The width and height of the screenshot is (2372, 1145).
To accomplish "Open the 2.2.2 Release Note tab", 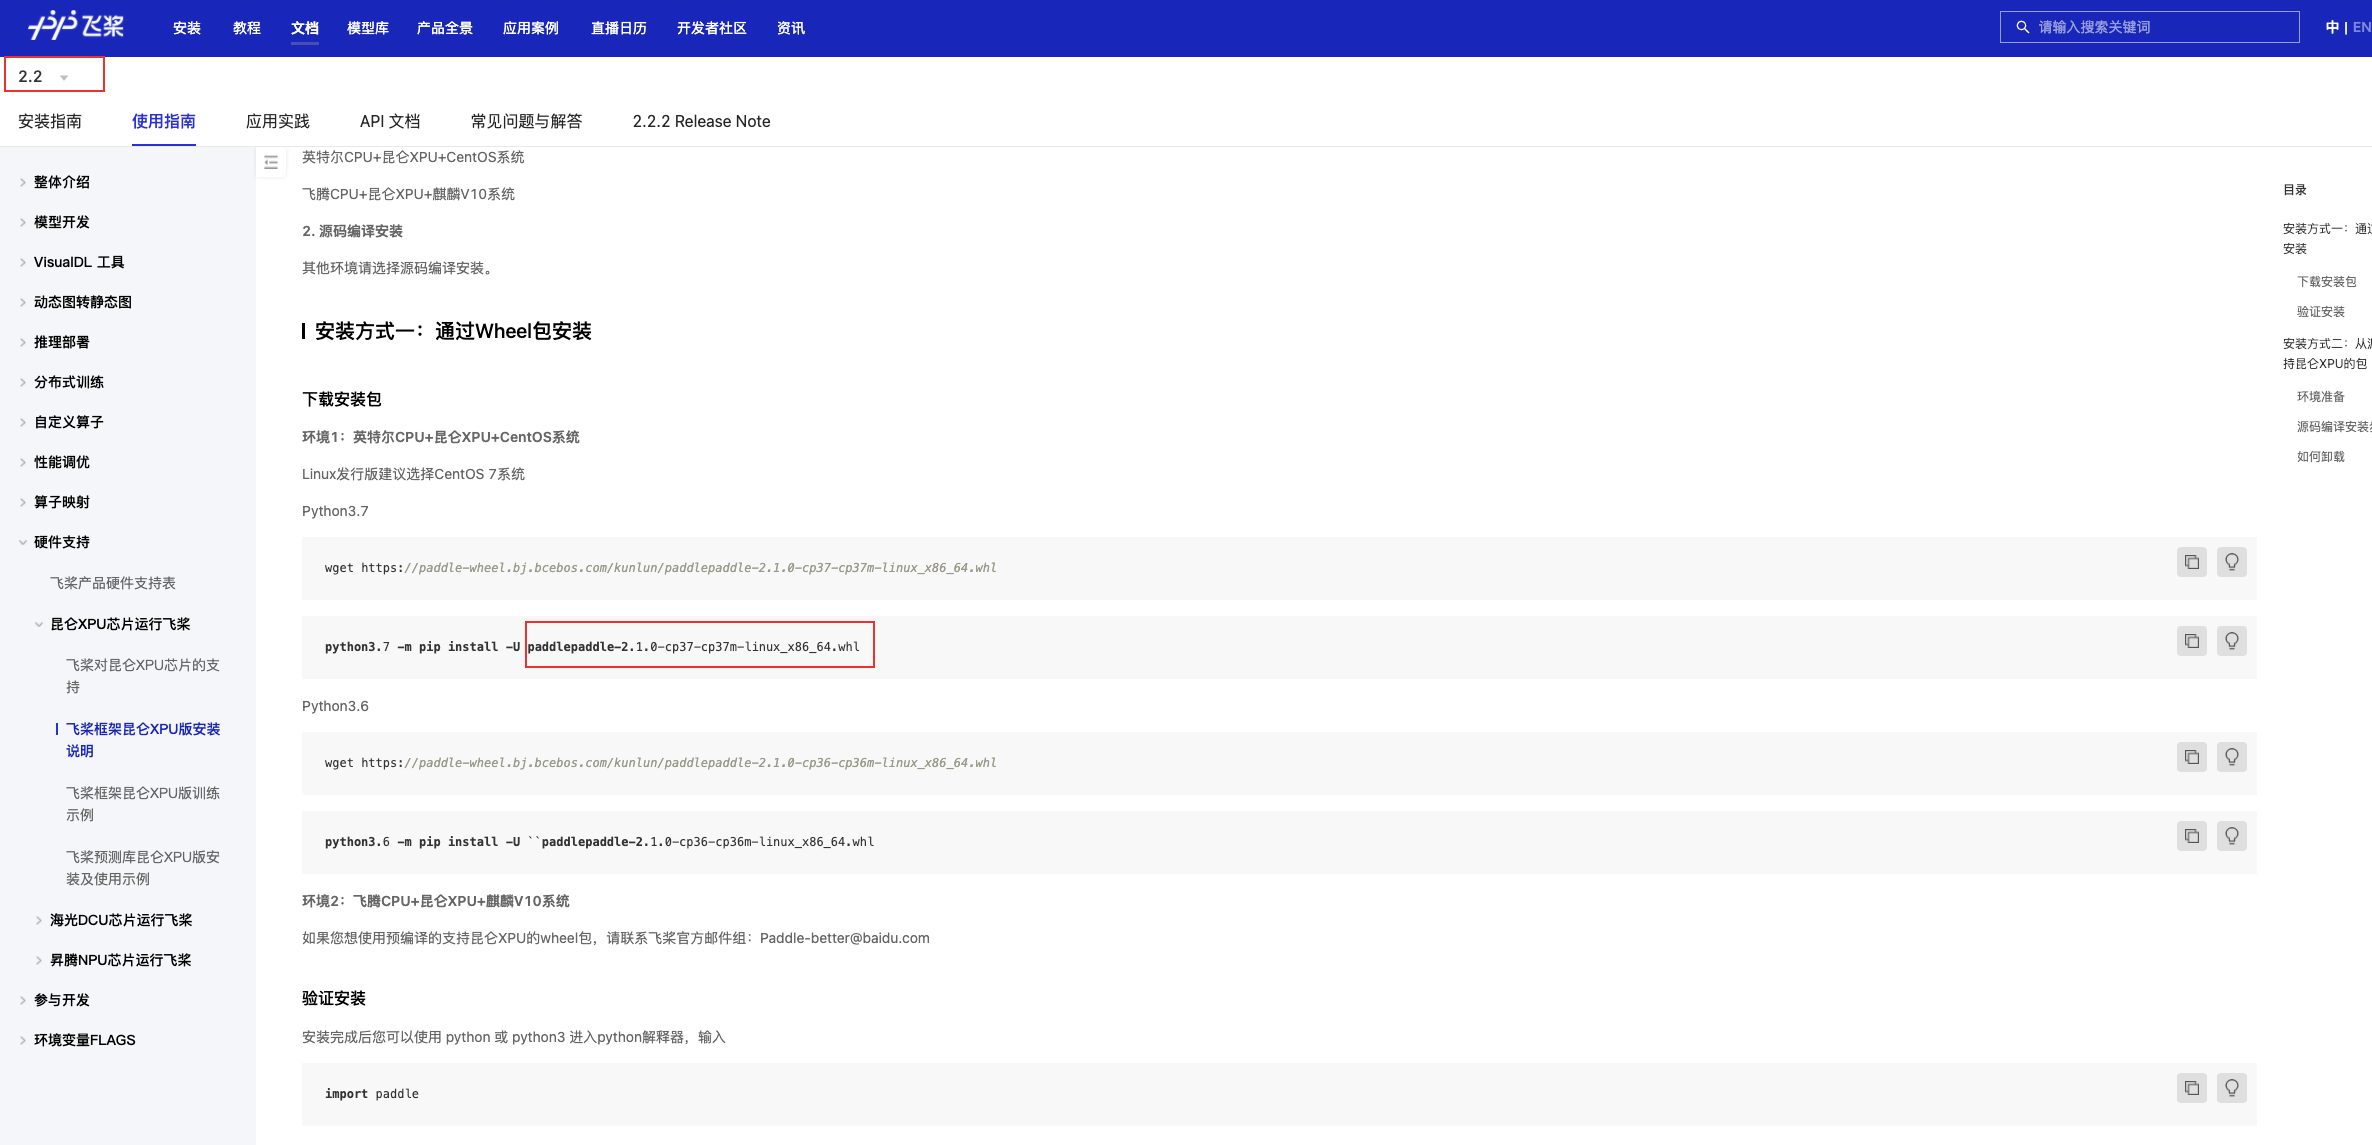I will click(702, 121).
